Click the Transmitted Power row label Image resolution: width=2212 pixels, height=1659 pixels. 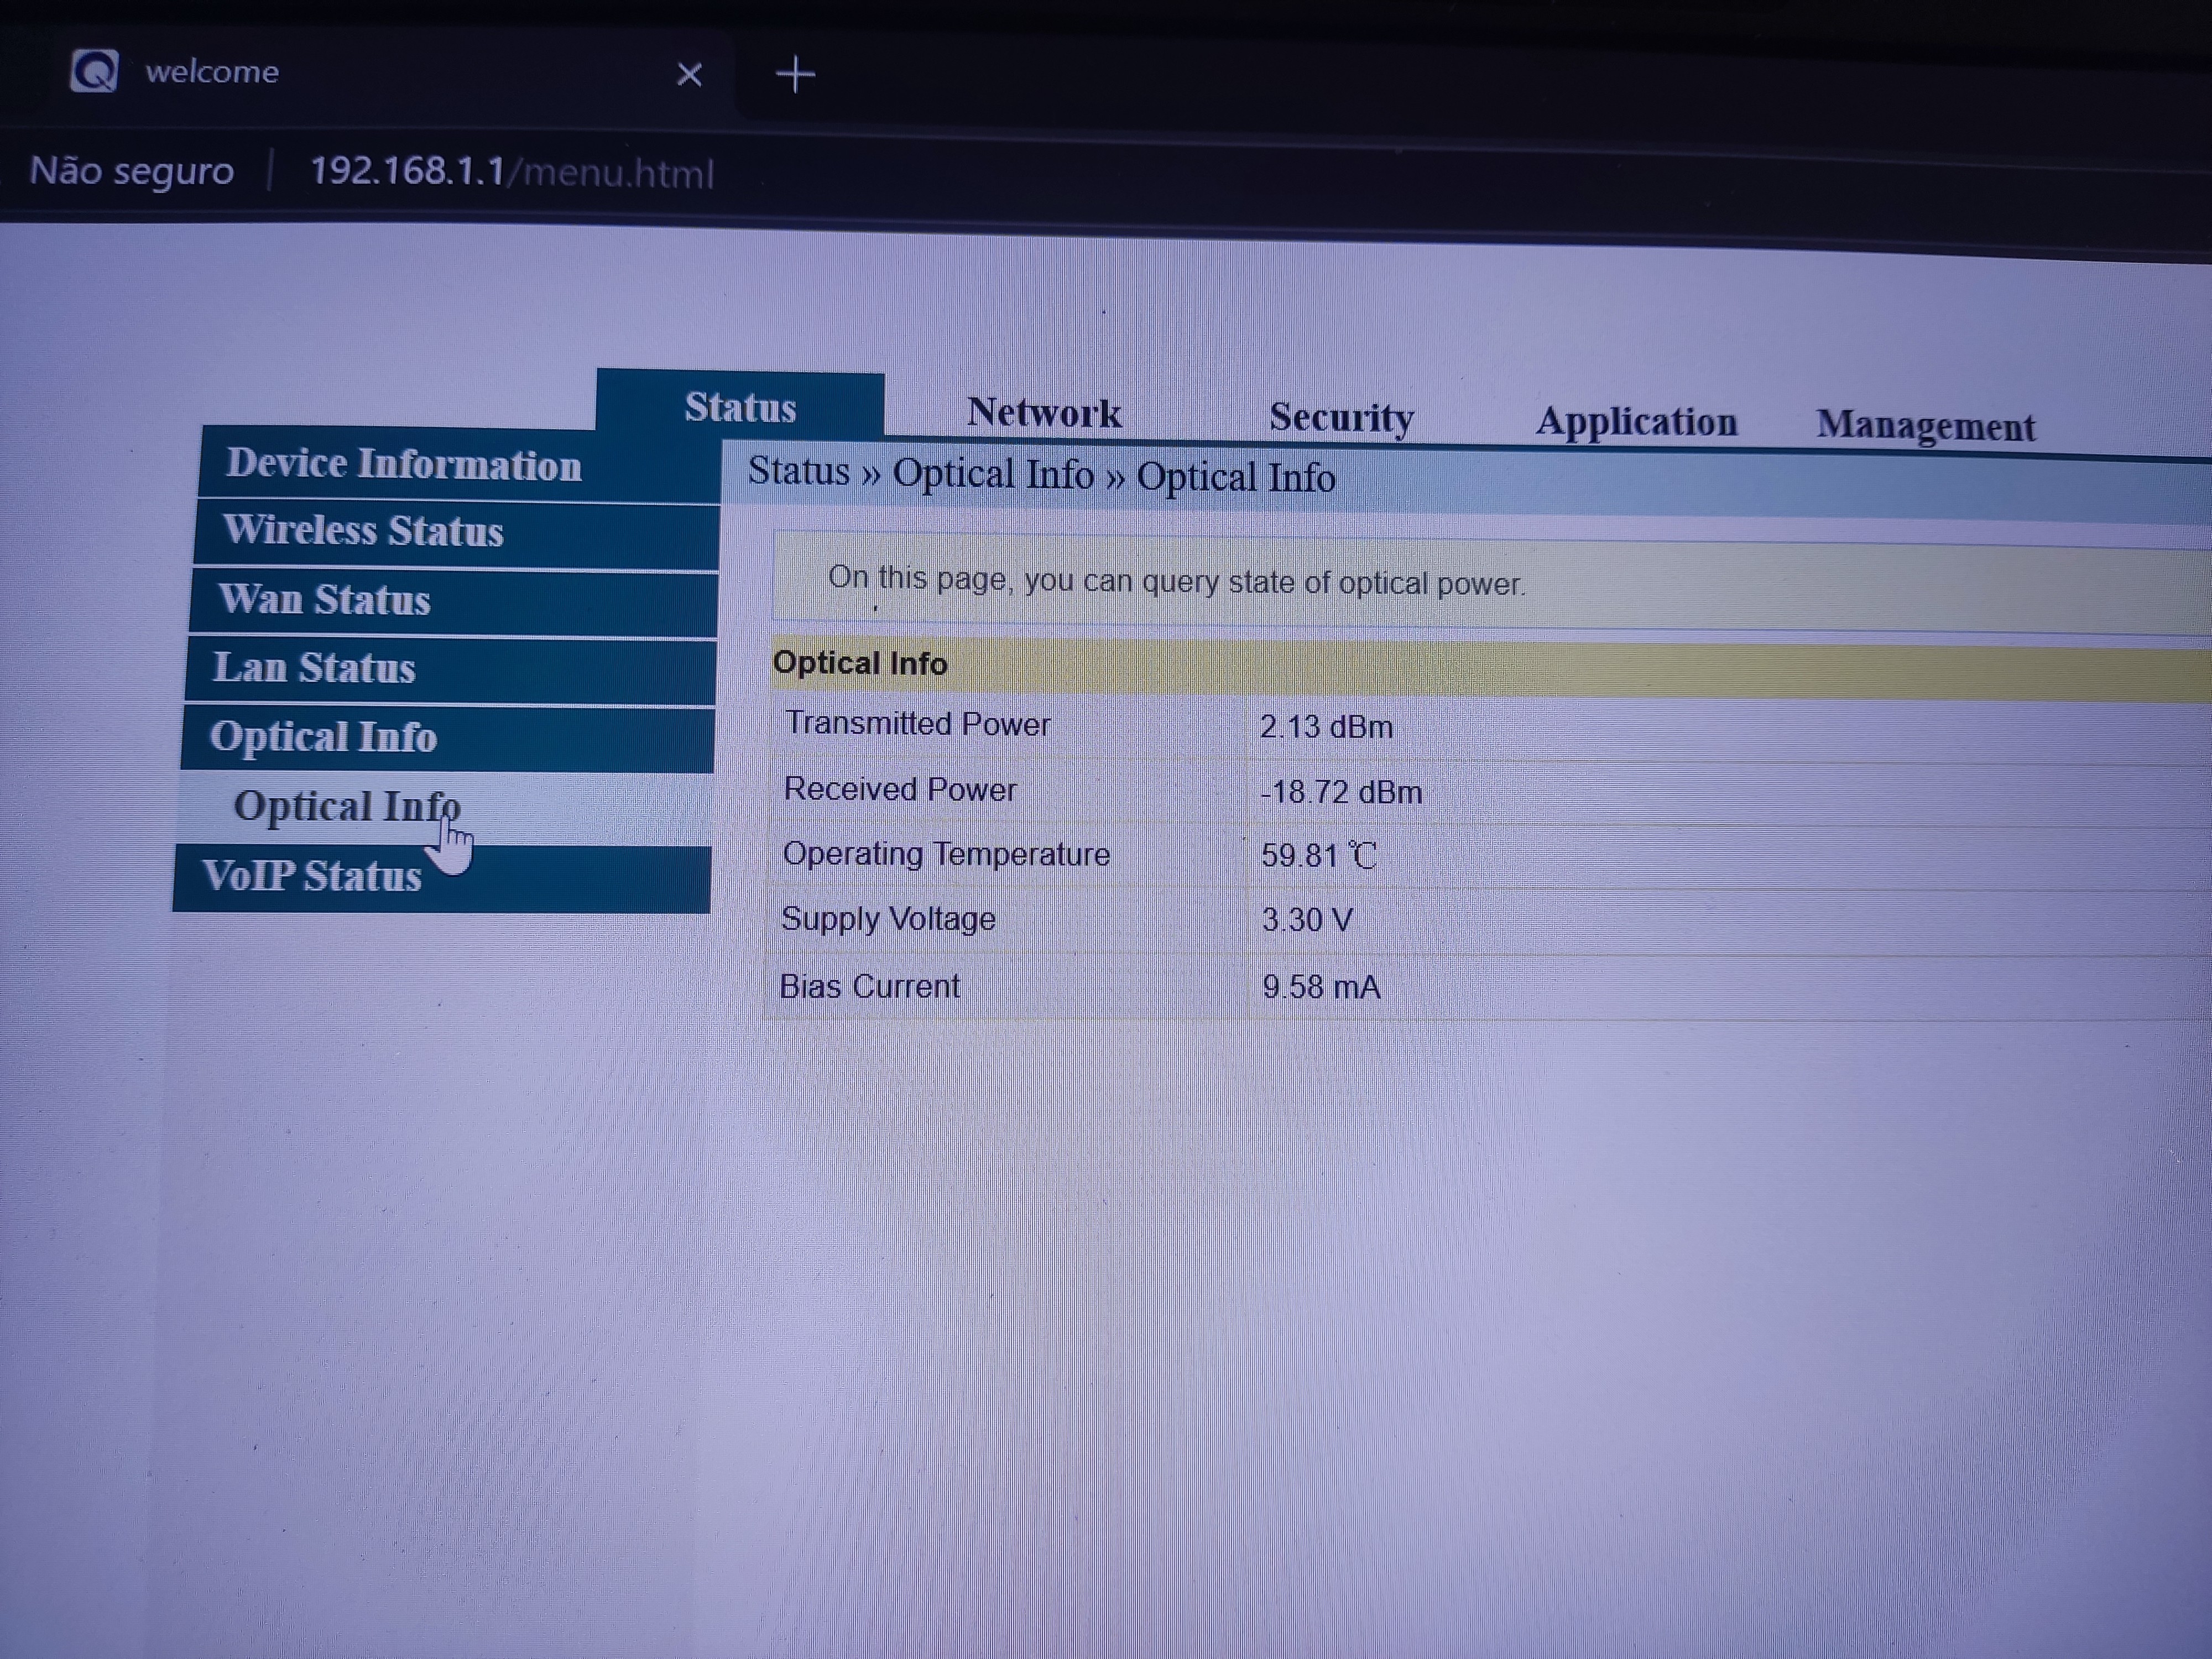(917, 724)
